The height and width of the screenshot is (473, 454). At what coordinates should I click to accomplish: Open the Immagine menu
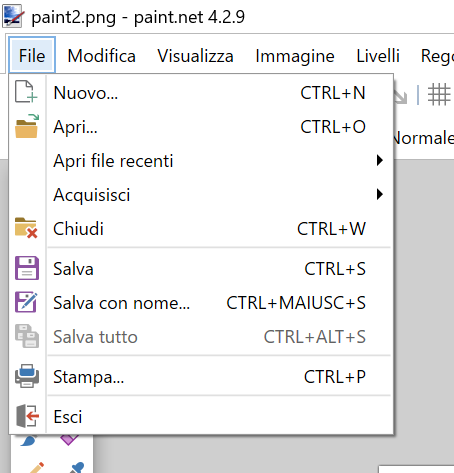[x=295, y=56]
